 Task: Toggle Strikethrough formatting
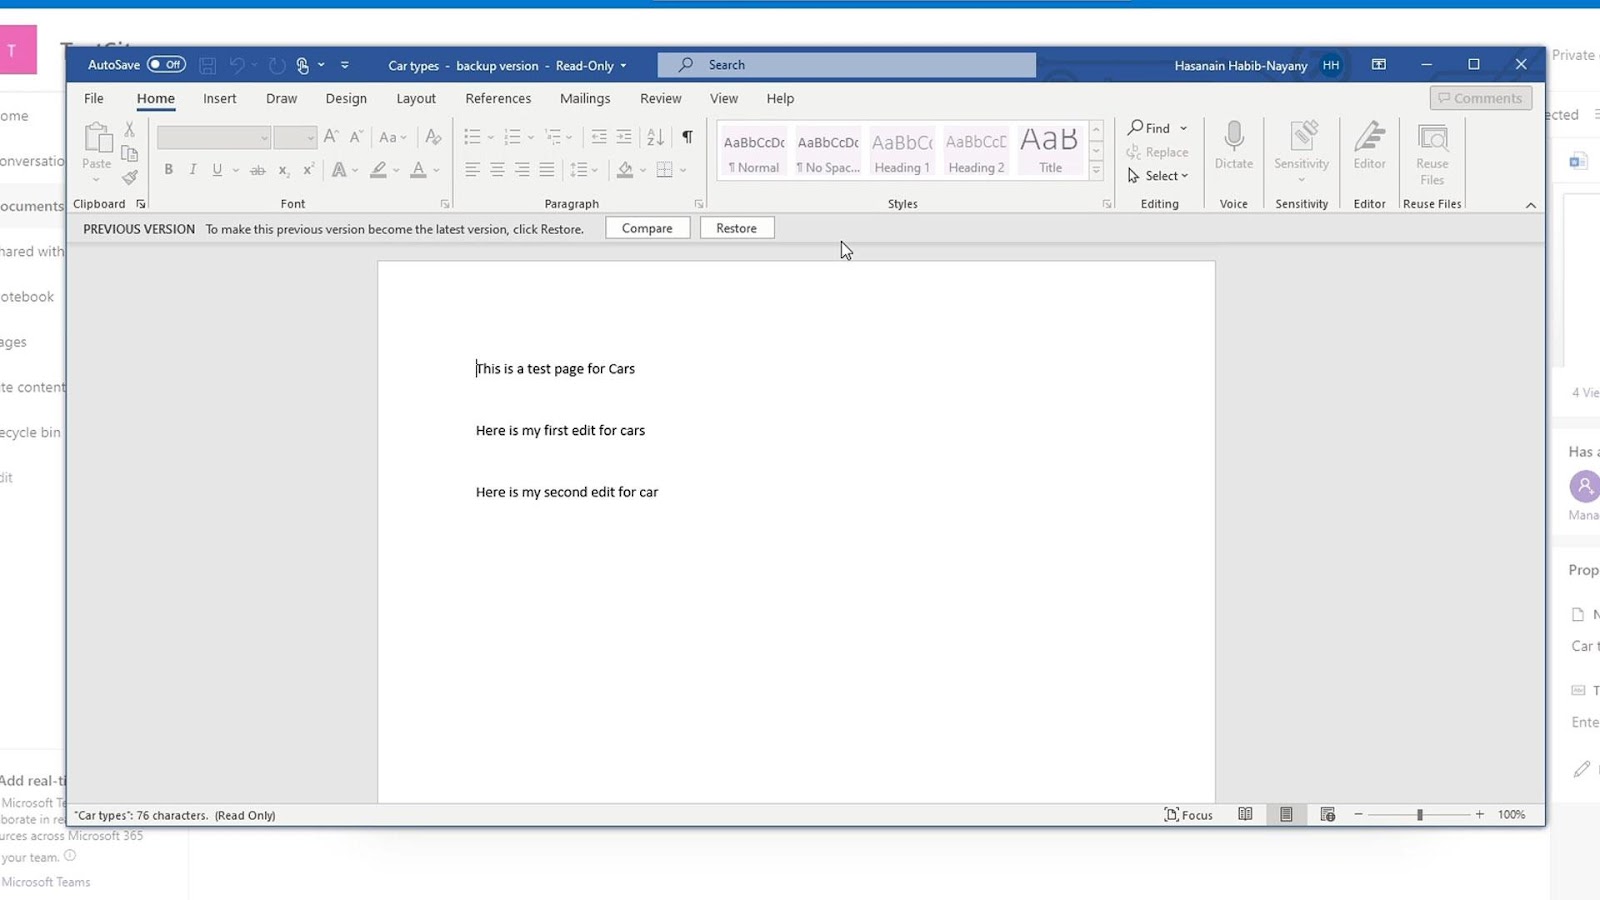point(258,170)
